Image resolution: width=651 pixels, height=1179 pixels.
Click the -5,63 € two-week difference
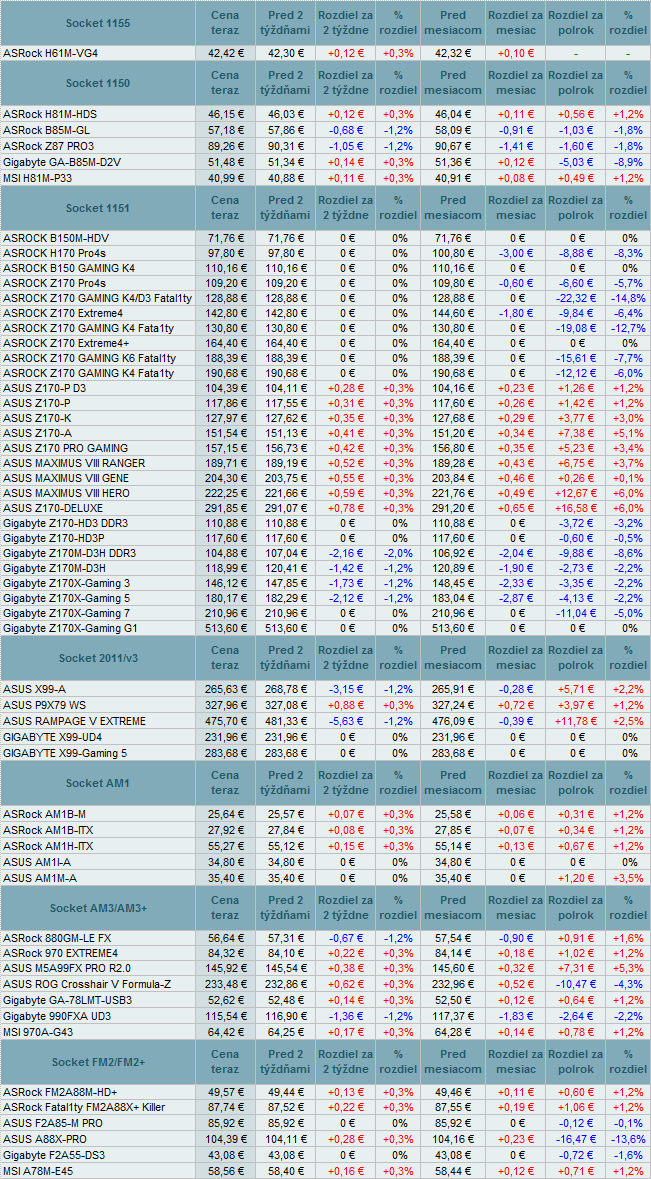tap(345, 721)
